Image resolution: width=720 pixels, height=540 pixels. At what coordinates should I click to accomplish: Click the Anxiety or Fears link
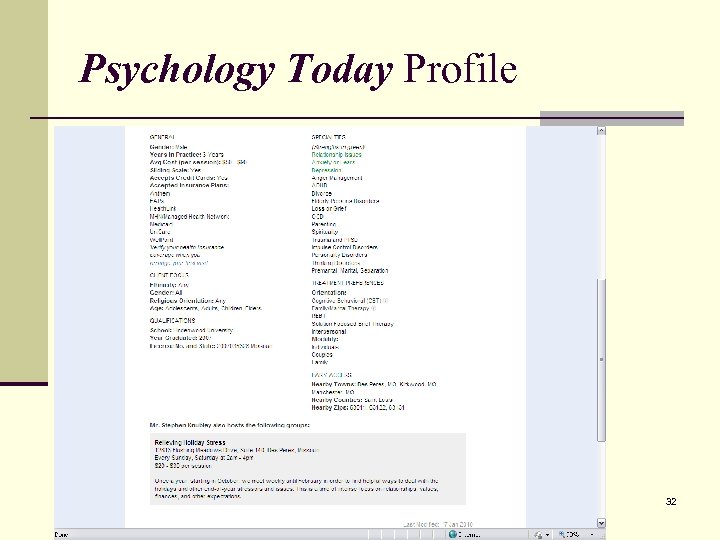[x=333, y=162]
